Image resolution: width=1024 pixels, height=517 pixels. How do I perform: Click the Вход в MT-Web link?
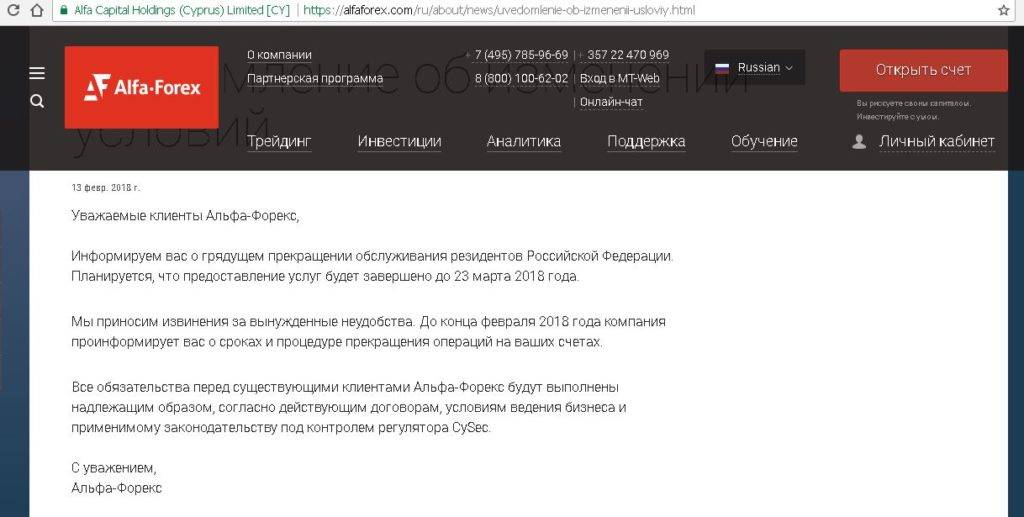click(620, 78)
